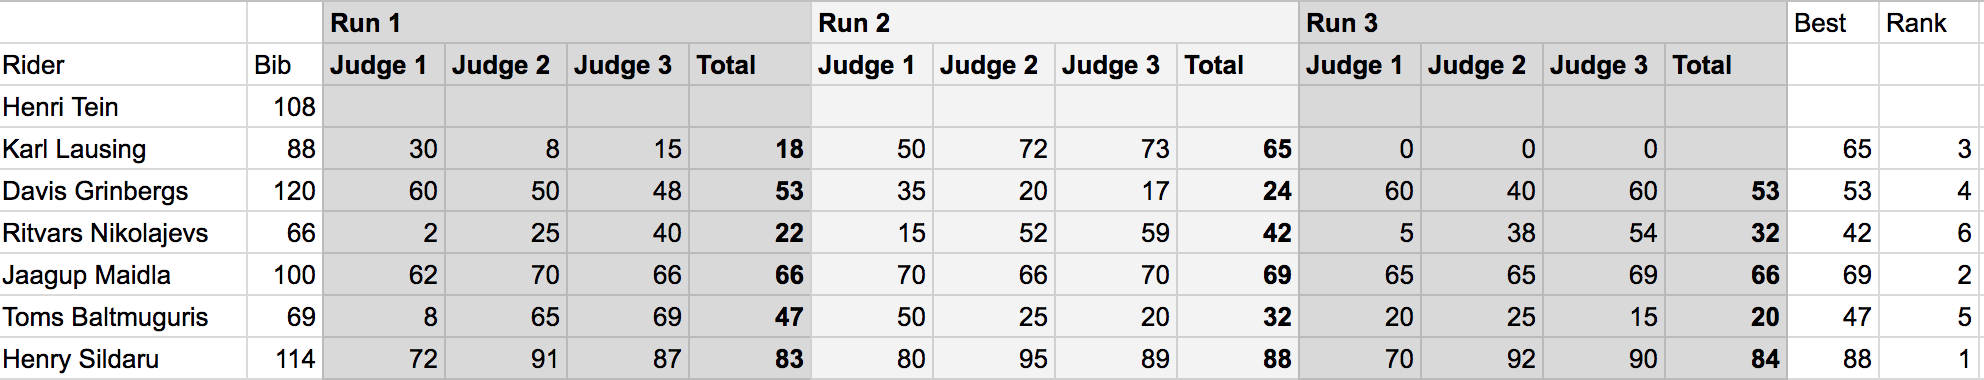Select Karl Lausing's empty Run 3 total cell
The width and height of the screenshot is (1984, 380).
[x=1726, y=148]
